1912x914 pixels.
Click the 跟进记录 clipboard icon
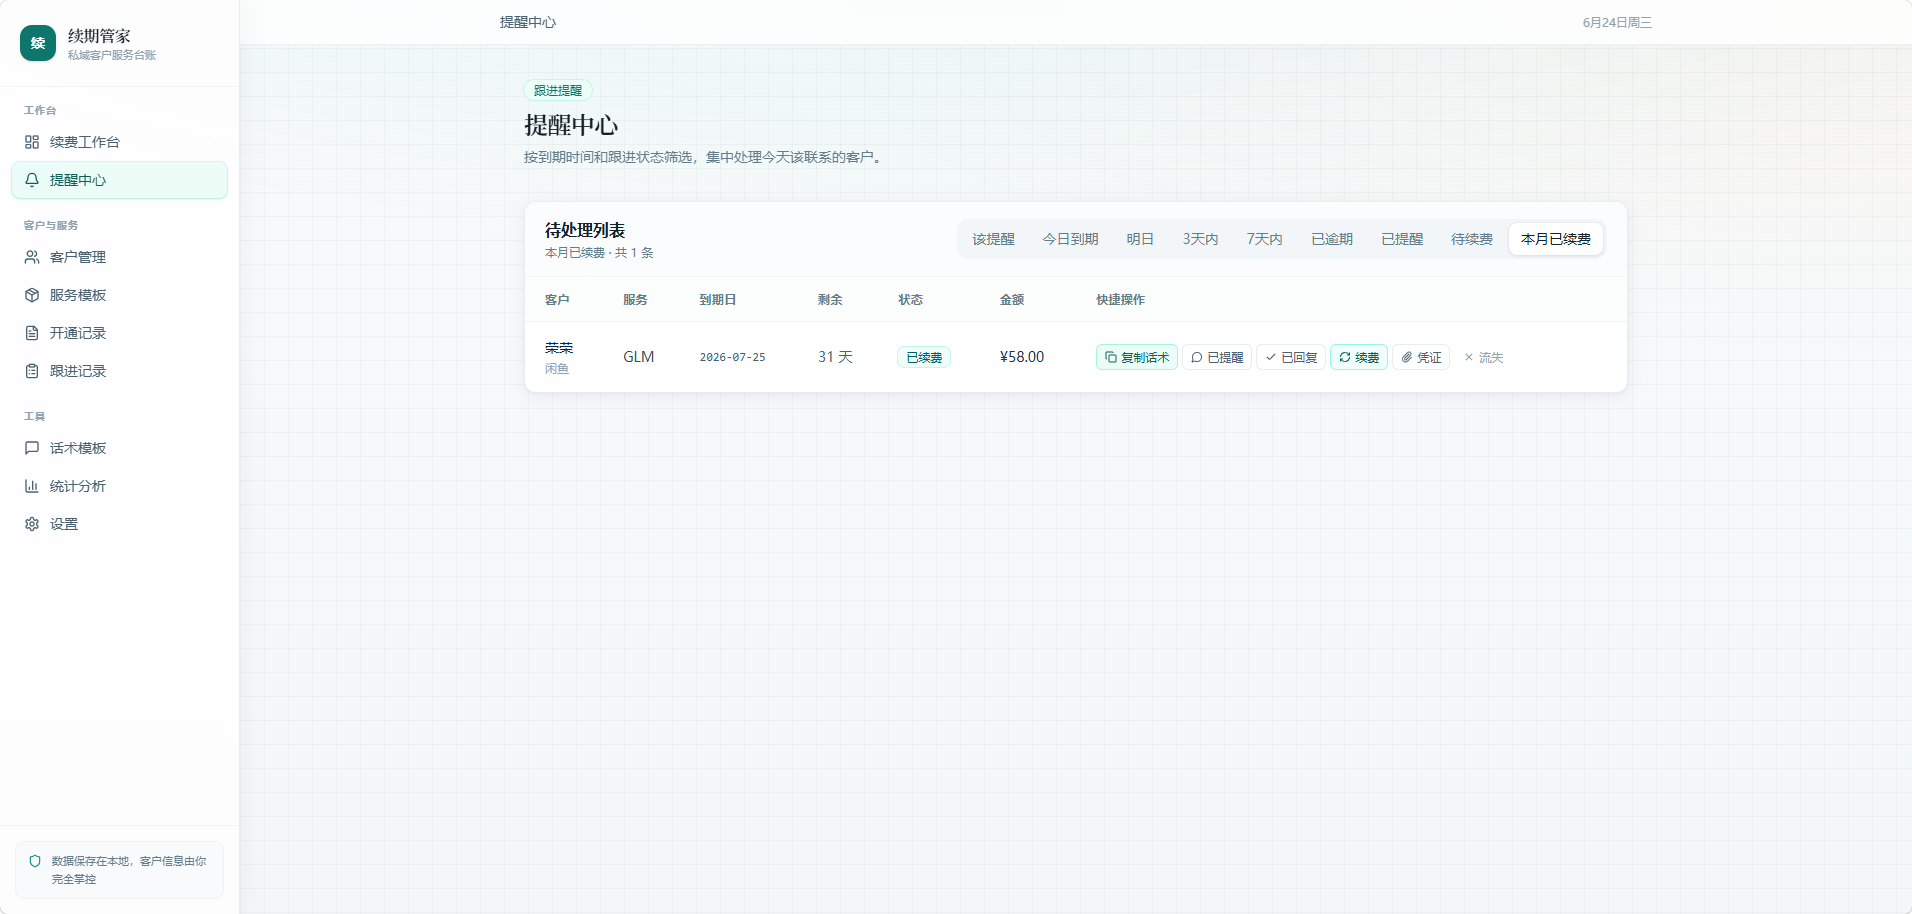pyautogui.click(x=32, y=371)
